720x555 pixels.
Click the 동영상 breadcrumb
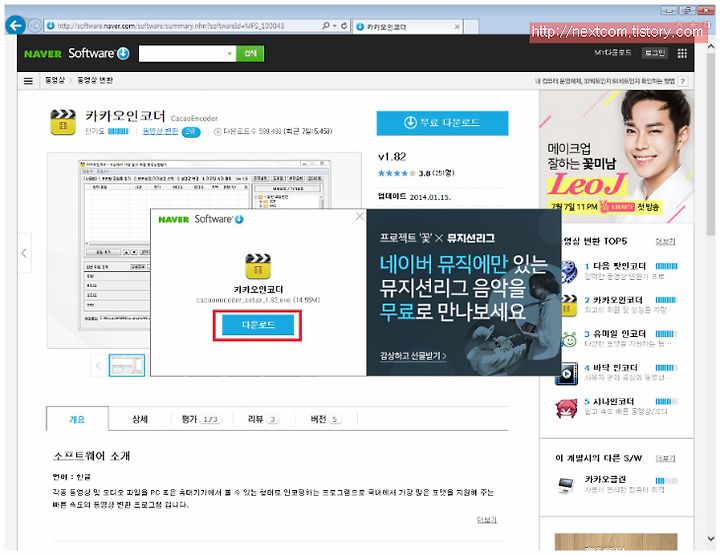click(55, 80)
